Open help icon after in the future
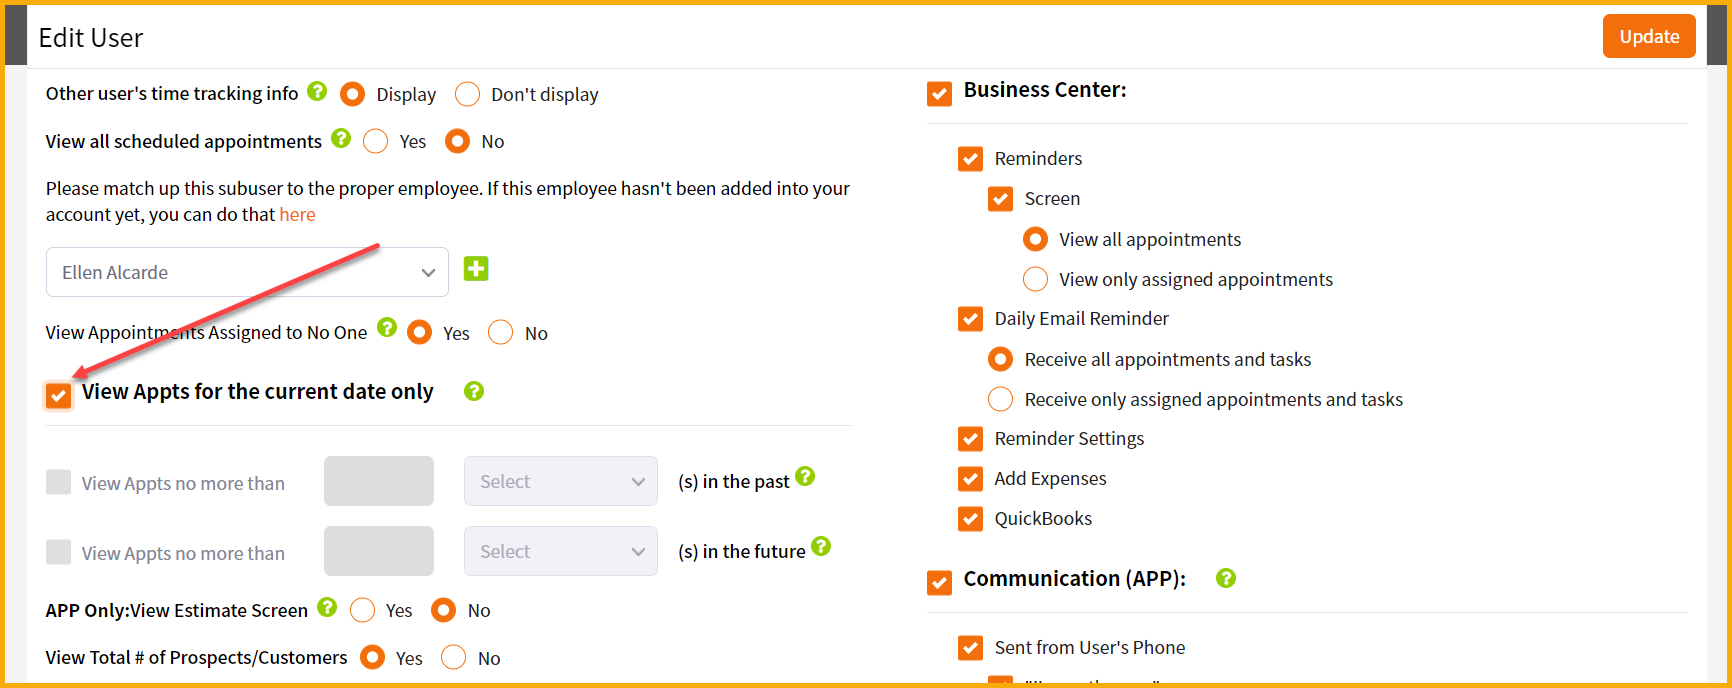The image size is (1732, 688). [821, 546]
